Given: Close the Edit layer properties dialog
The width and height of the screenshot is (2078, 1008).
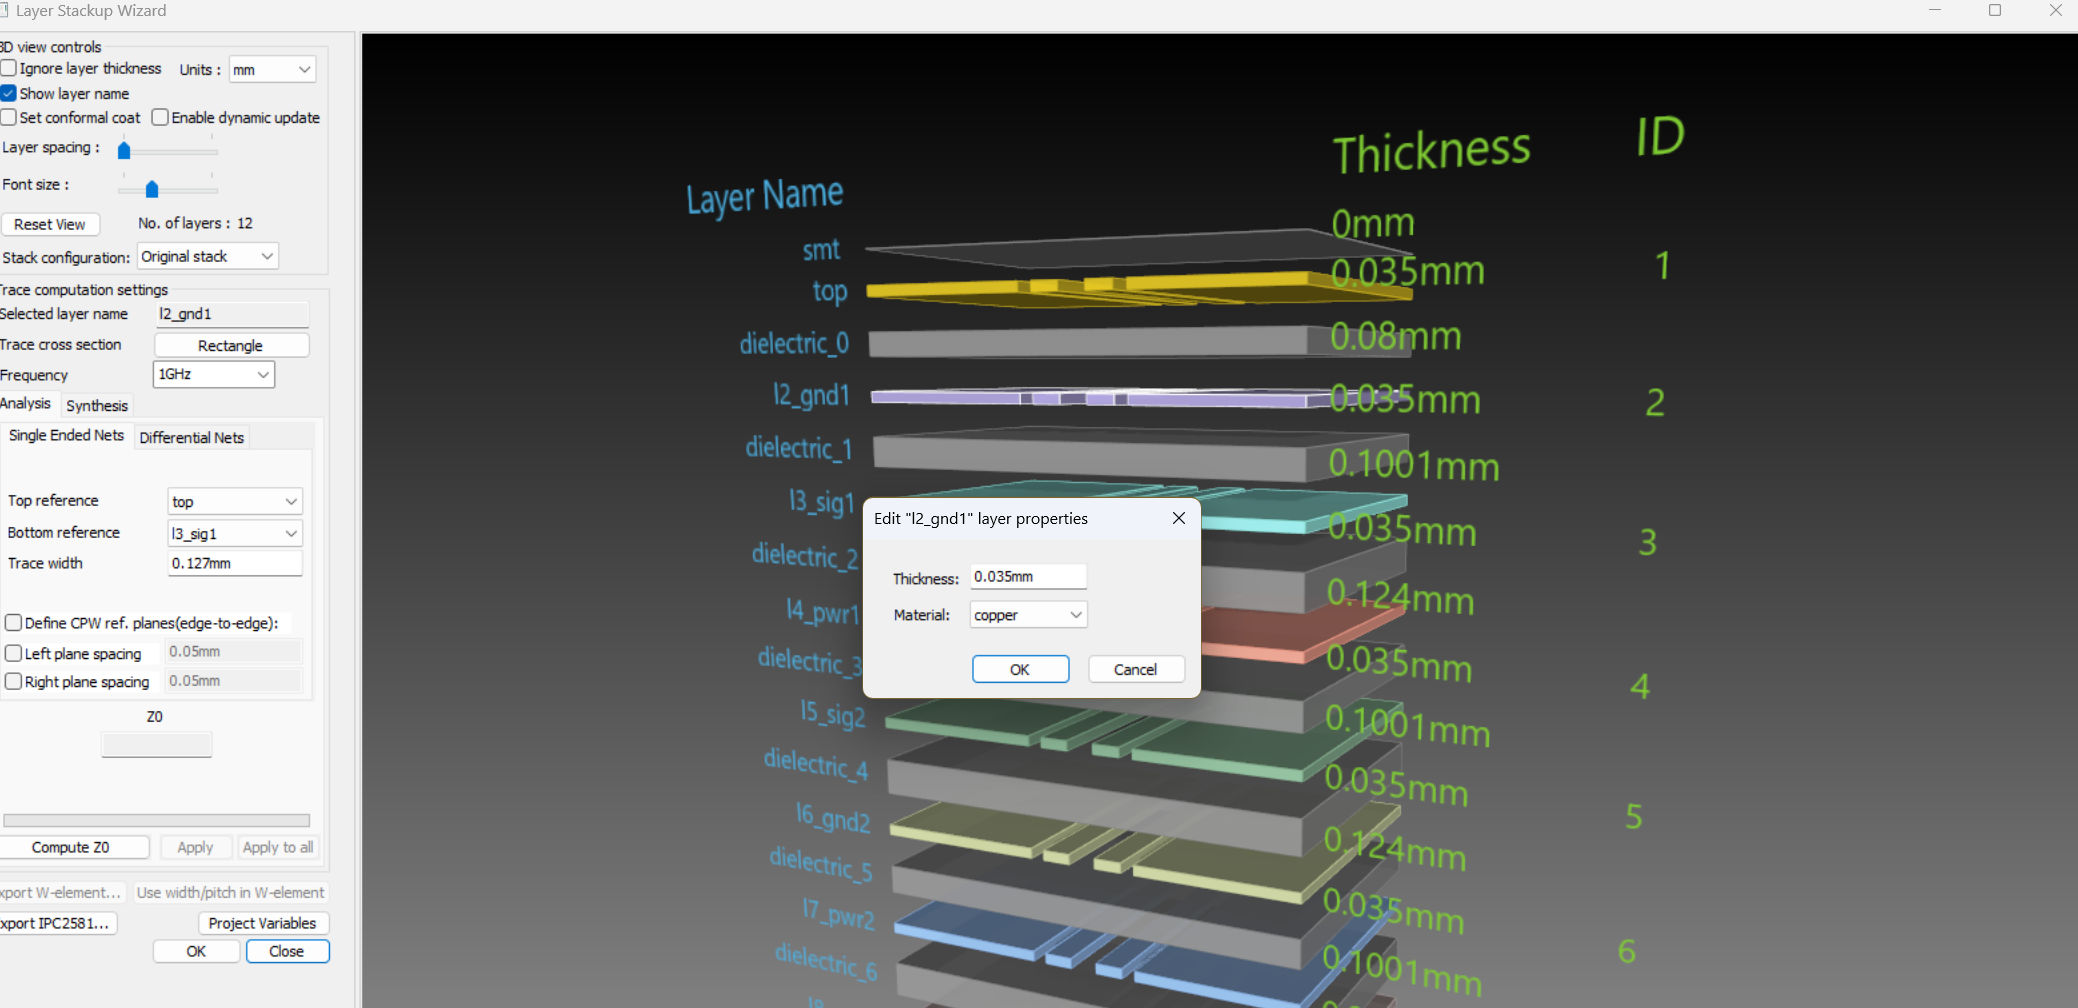Looking at the screenshot, I should pos(1179,518).
